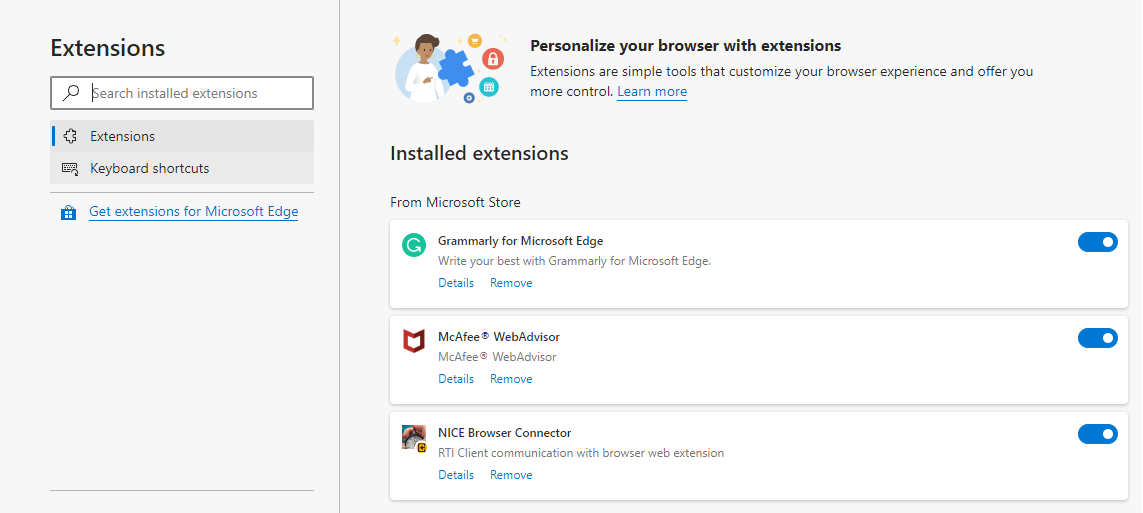View Details for Grammarly extension

[x=456, y=283]
